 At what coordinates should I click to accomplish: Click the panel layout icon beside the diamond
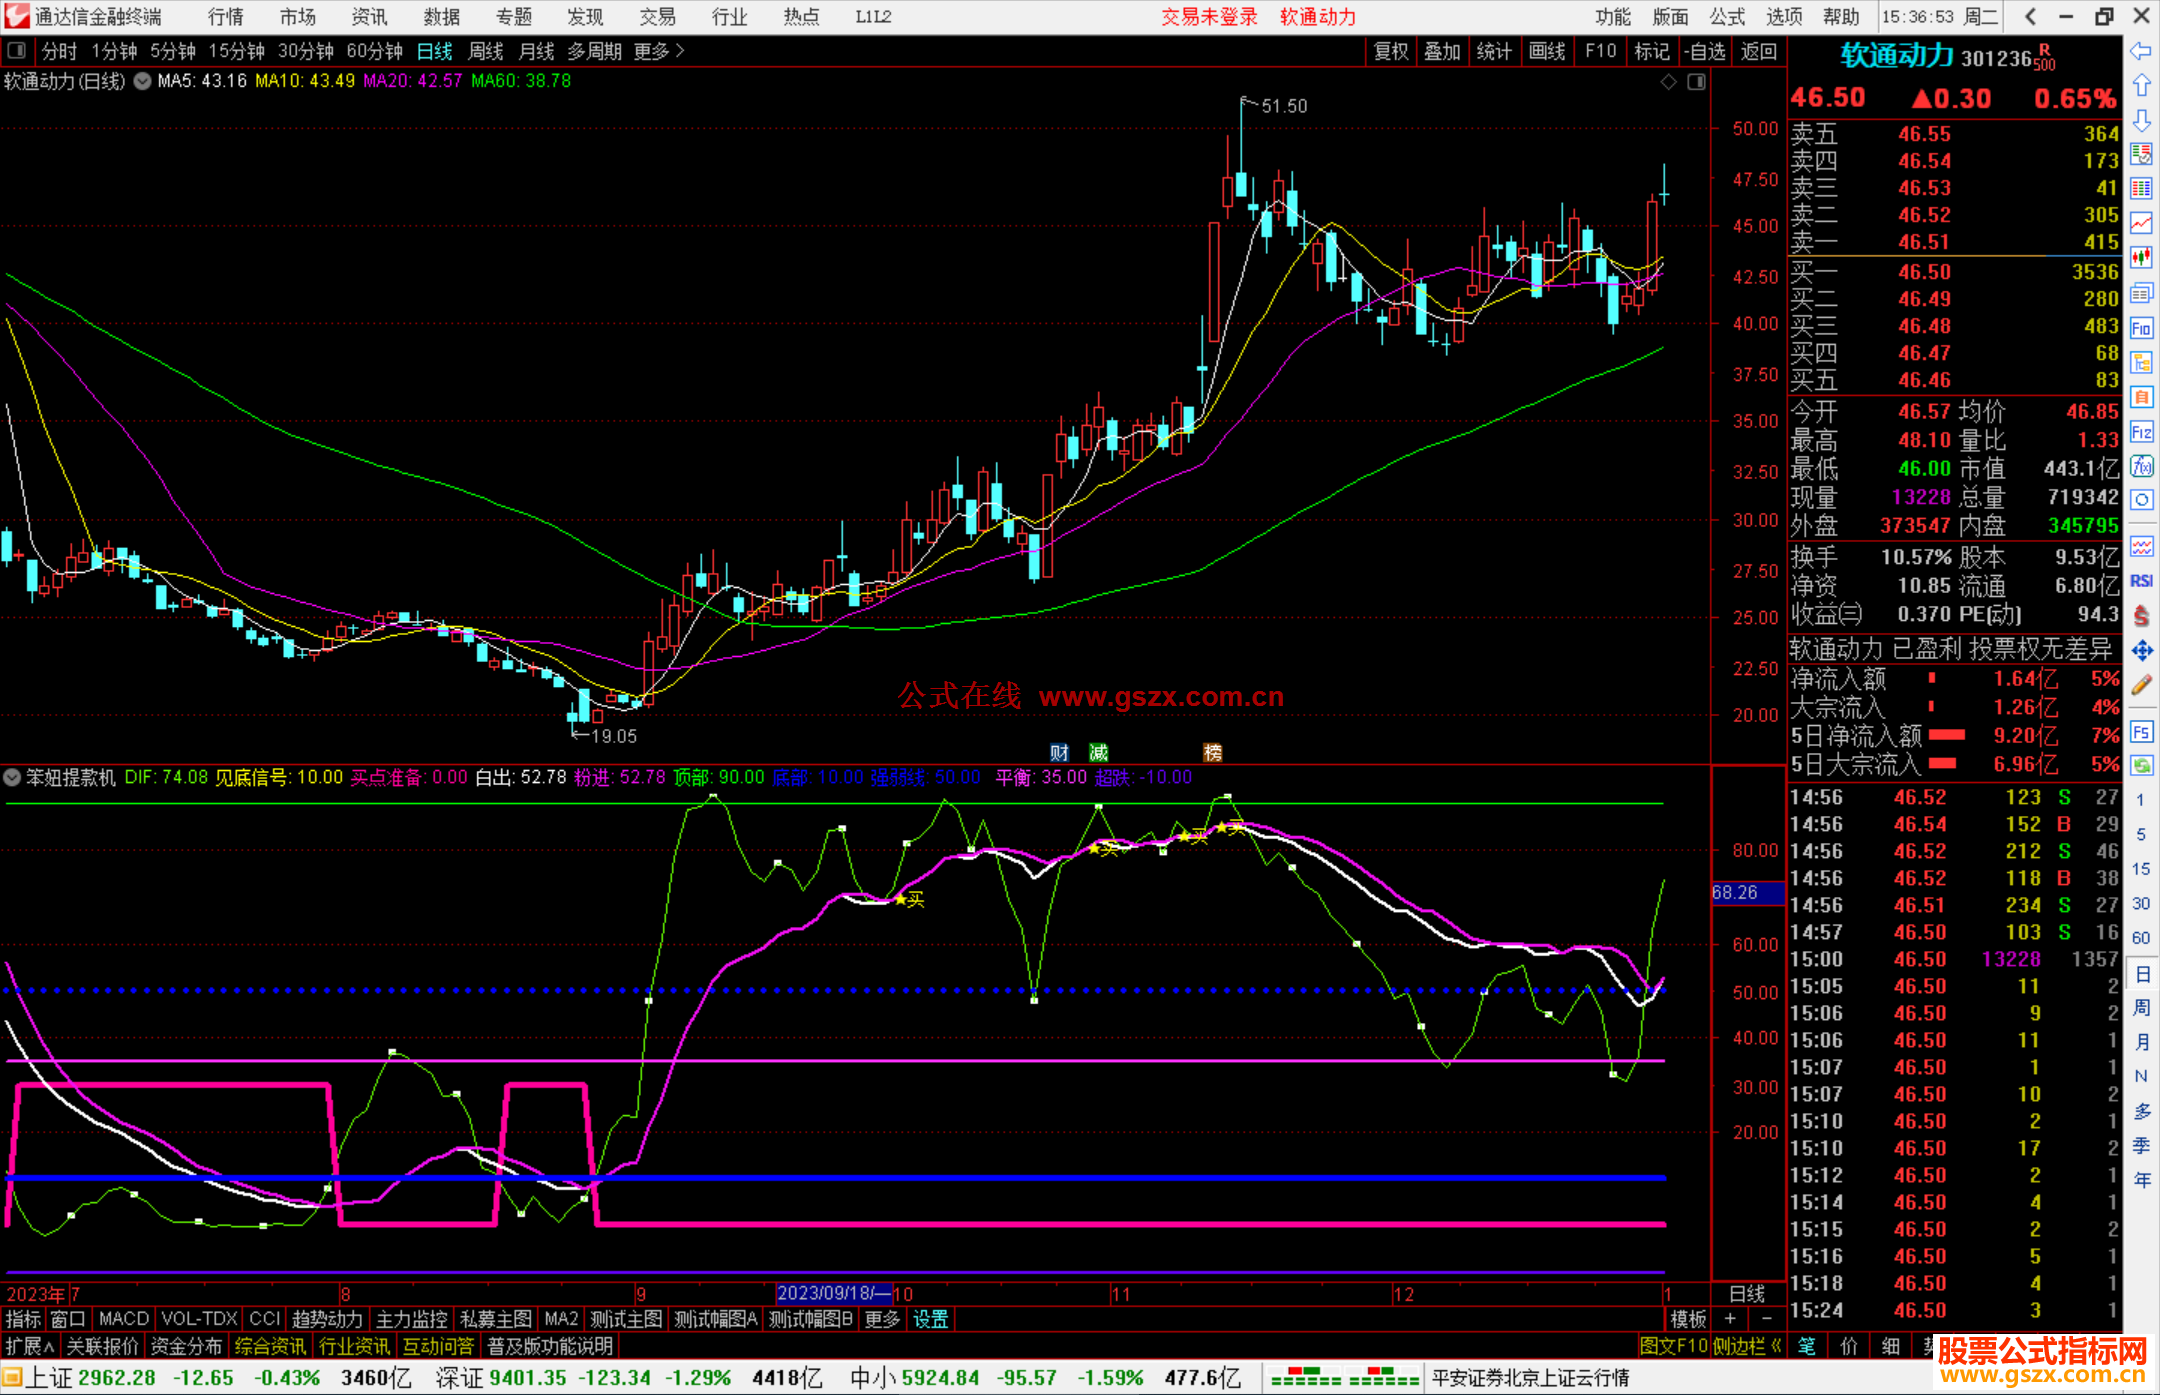1696,82
